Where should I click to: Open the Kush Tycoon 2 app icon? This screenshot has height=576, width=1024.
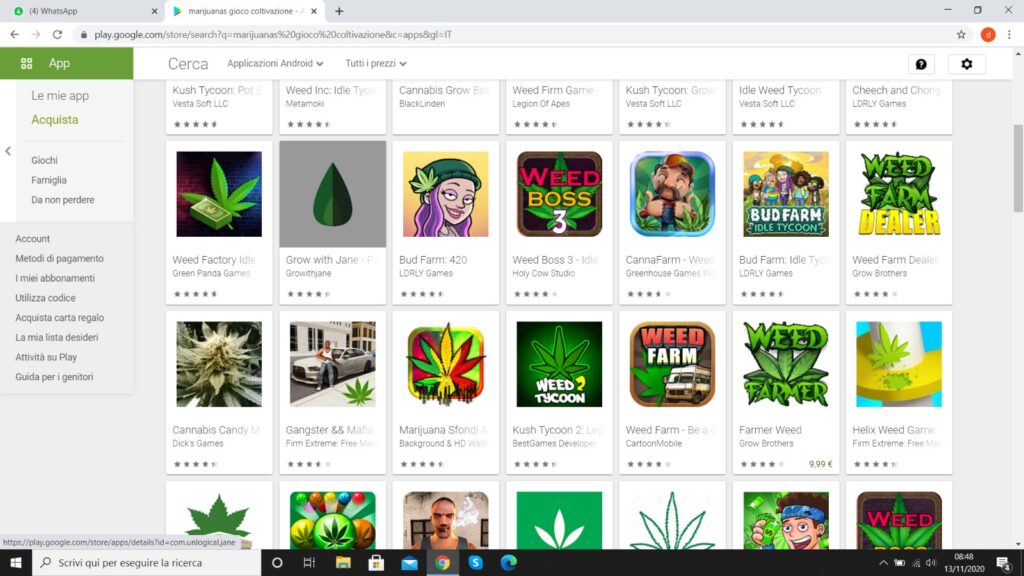point(559,364)
